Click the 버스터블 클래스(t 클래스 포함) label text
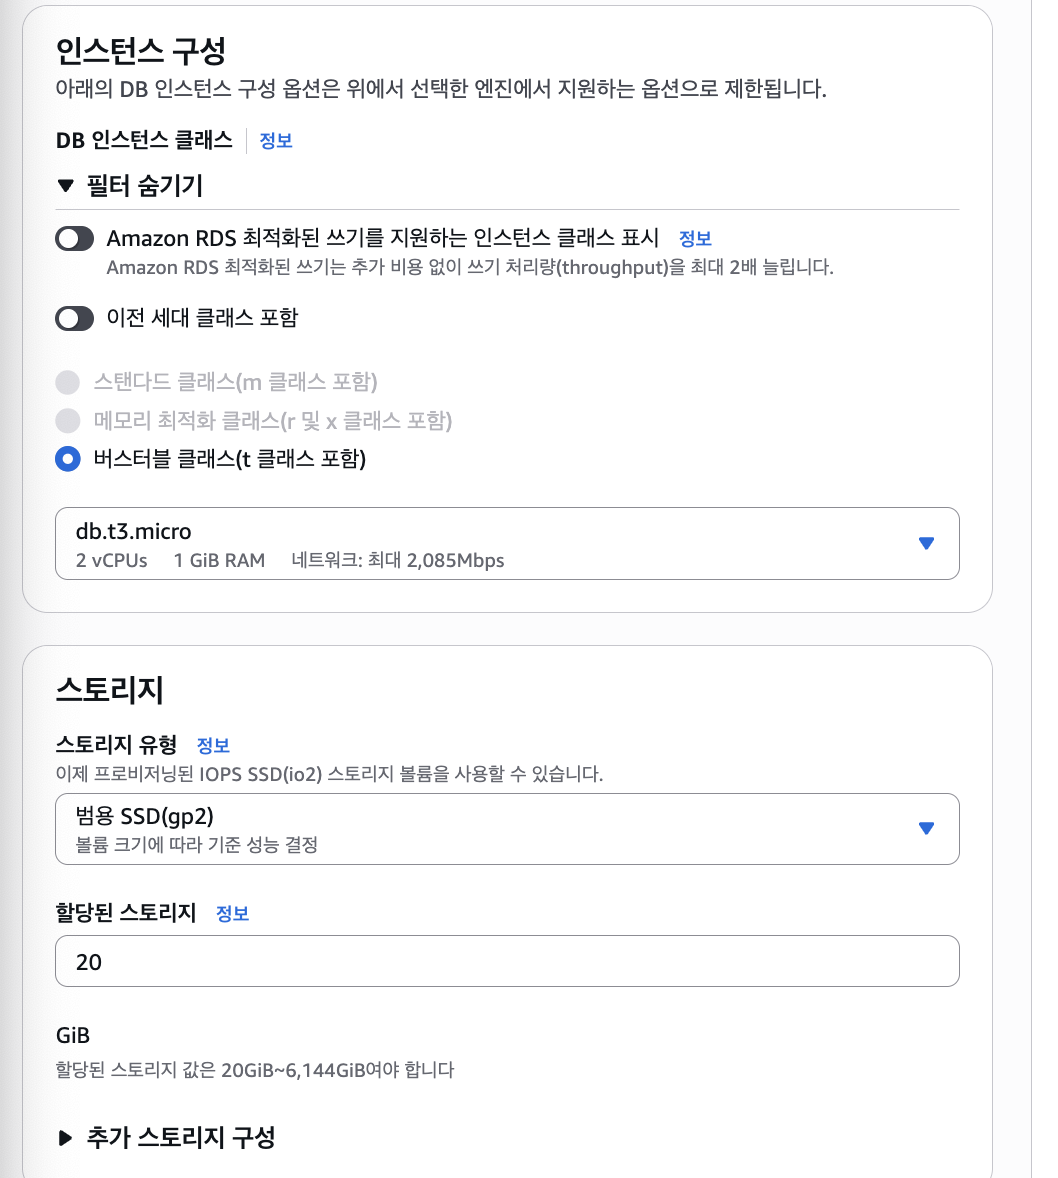The height and width of the screenshot is (1178, 1058). click(x=229, y=459)
